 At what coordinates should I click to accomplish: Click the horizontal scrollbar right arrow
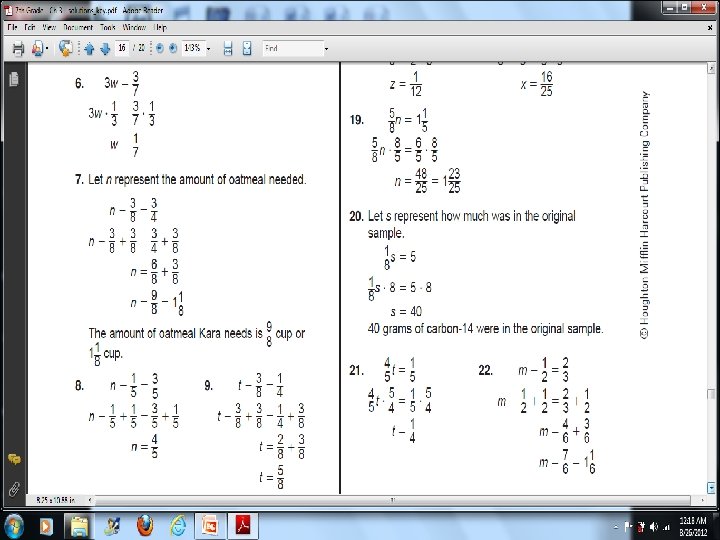[702, 500]
